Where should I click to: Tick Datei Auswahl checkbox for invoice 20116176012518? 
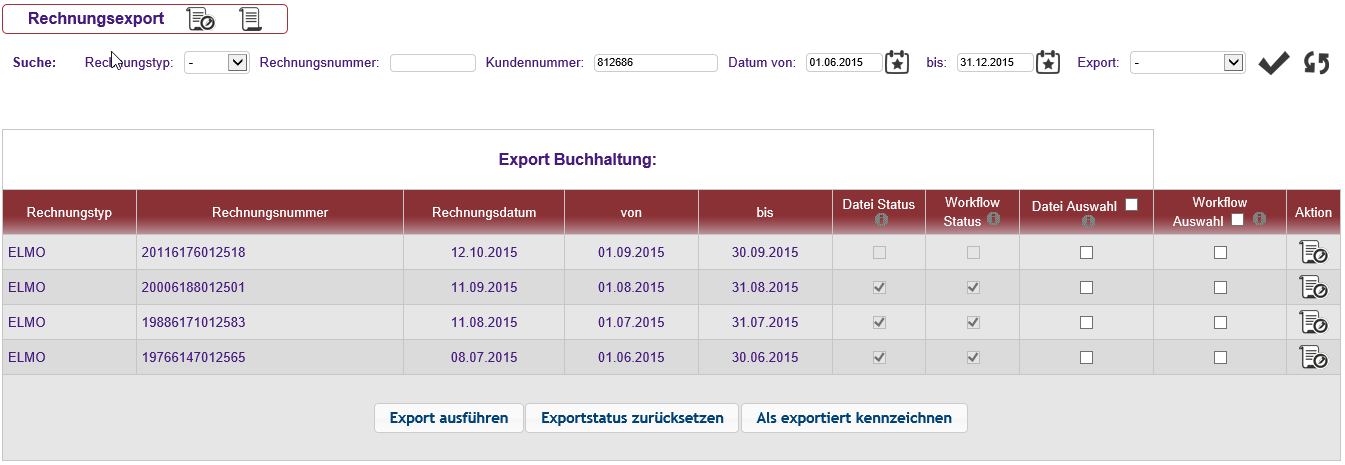[1086, 253]
